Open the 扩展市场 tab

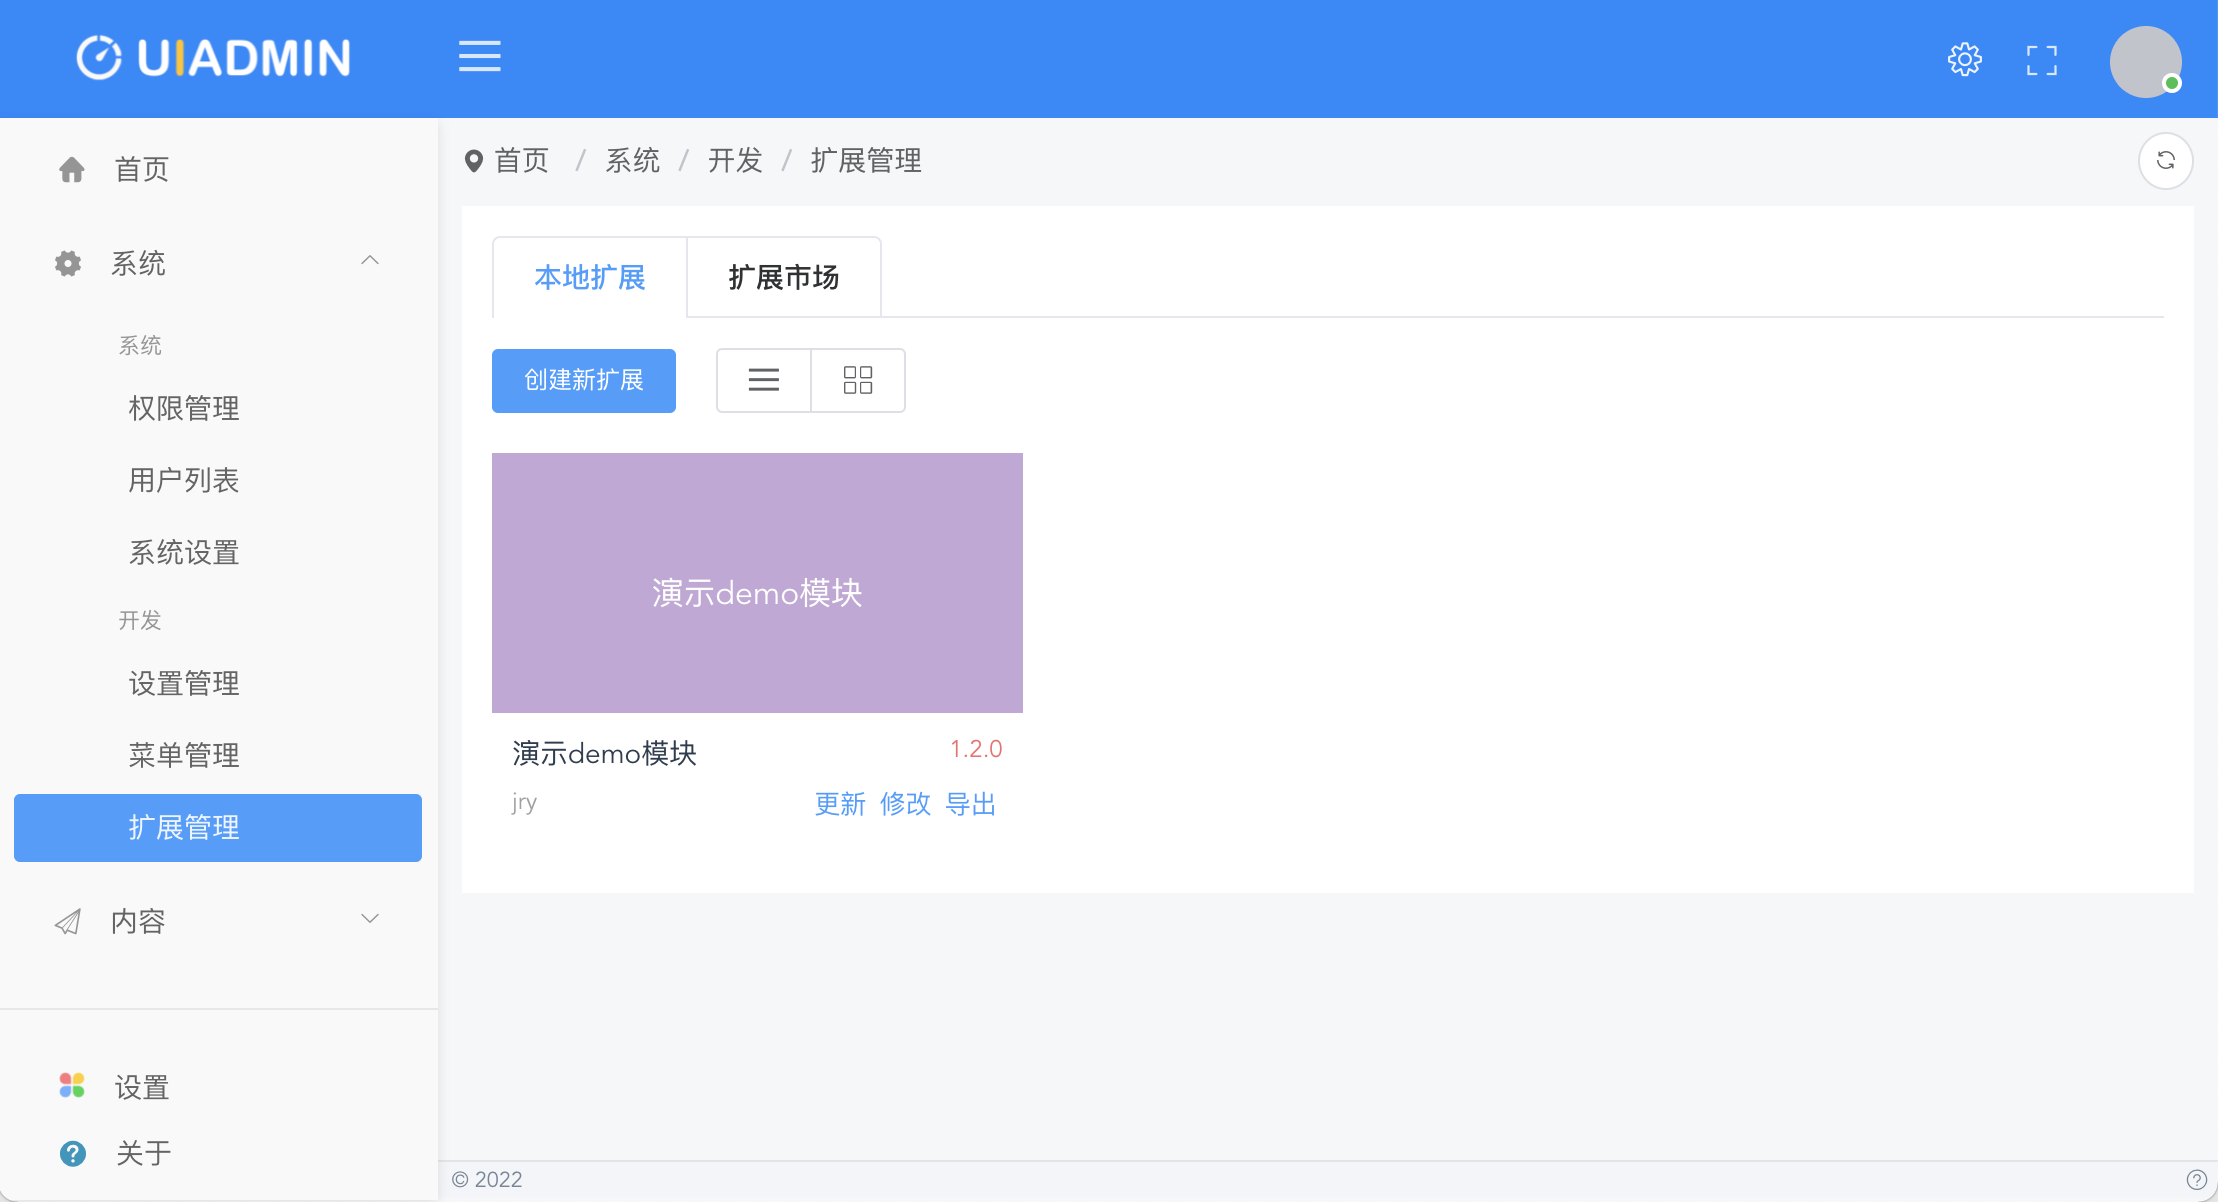[783, 278]
